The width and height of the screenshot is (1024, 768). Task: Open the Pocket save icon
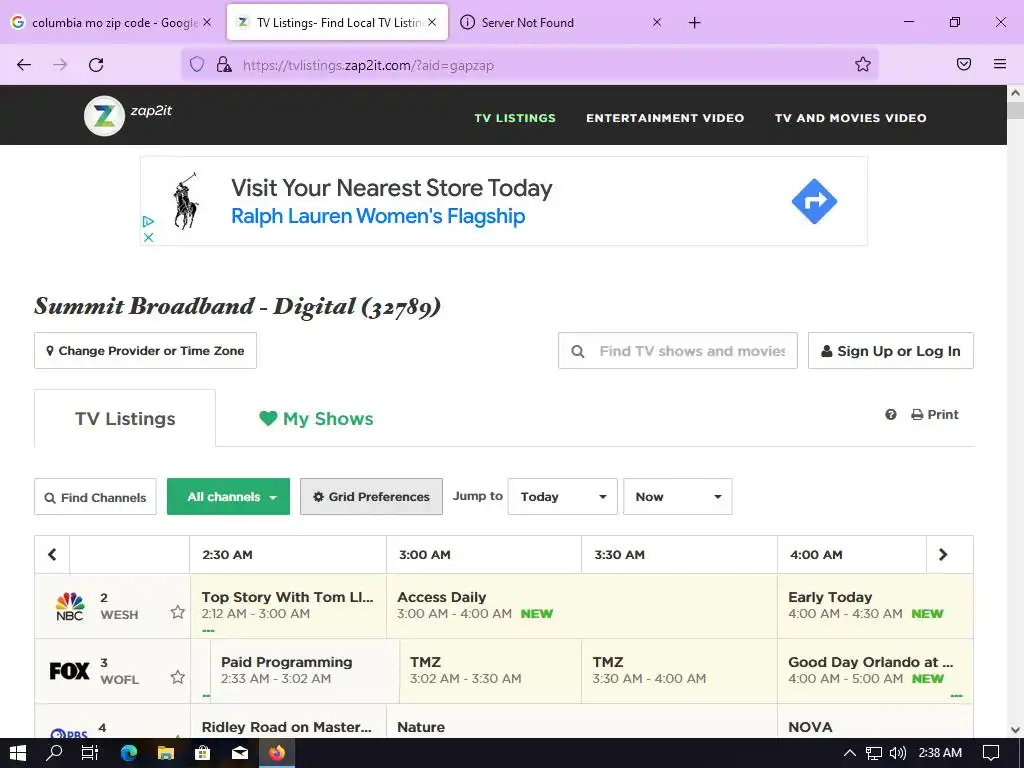coord(964,64)
